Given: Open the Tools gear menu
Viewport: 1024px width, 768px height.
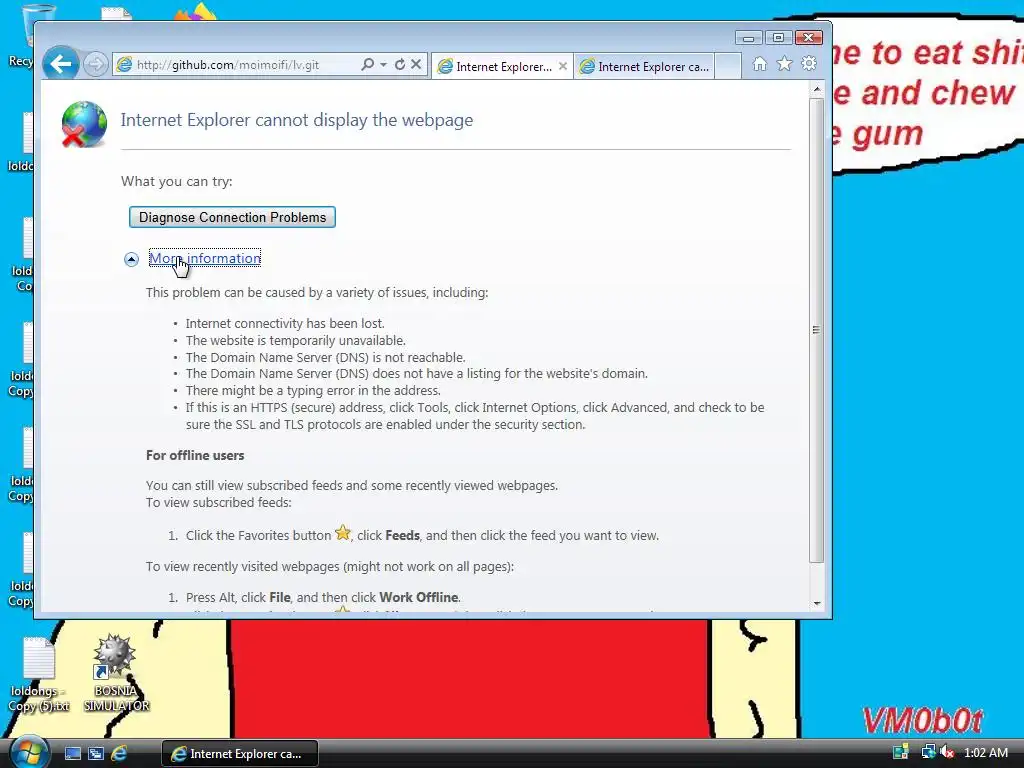Looking at the screenshot, I should point(809,64).
